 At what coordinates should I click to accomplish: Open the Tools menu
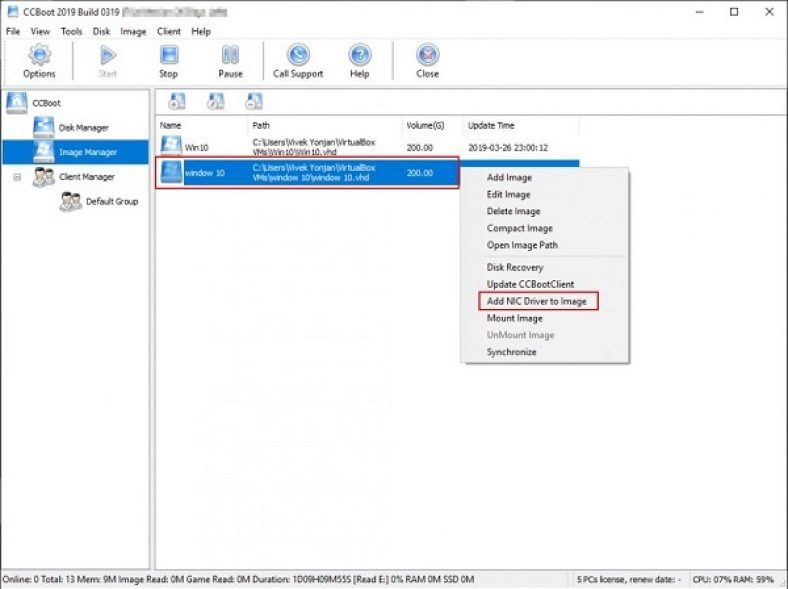[71, 31]
